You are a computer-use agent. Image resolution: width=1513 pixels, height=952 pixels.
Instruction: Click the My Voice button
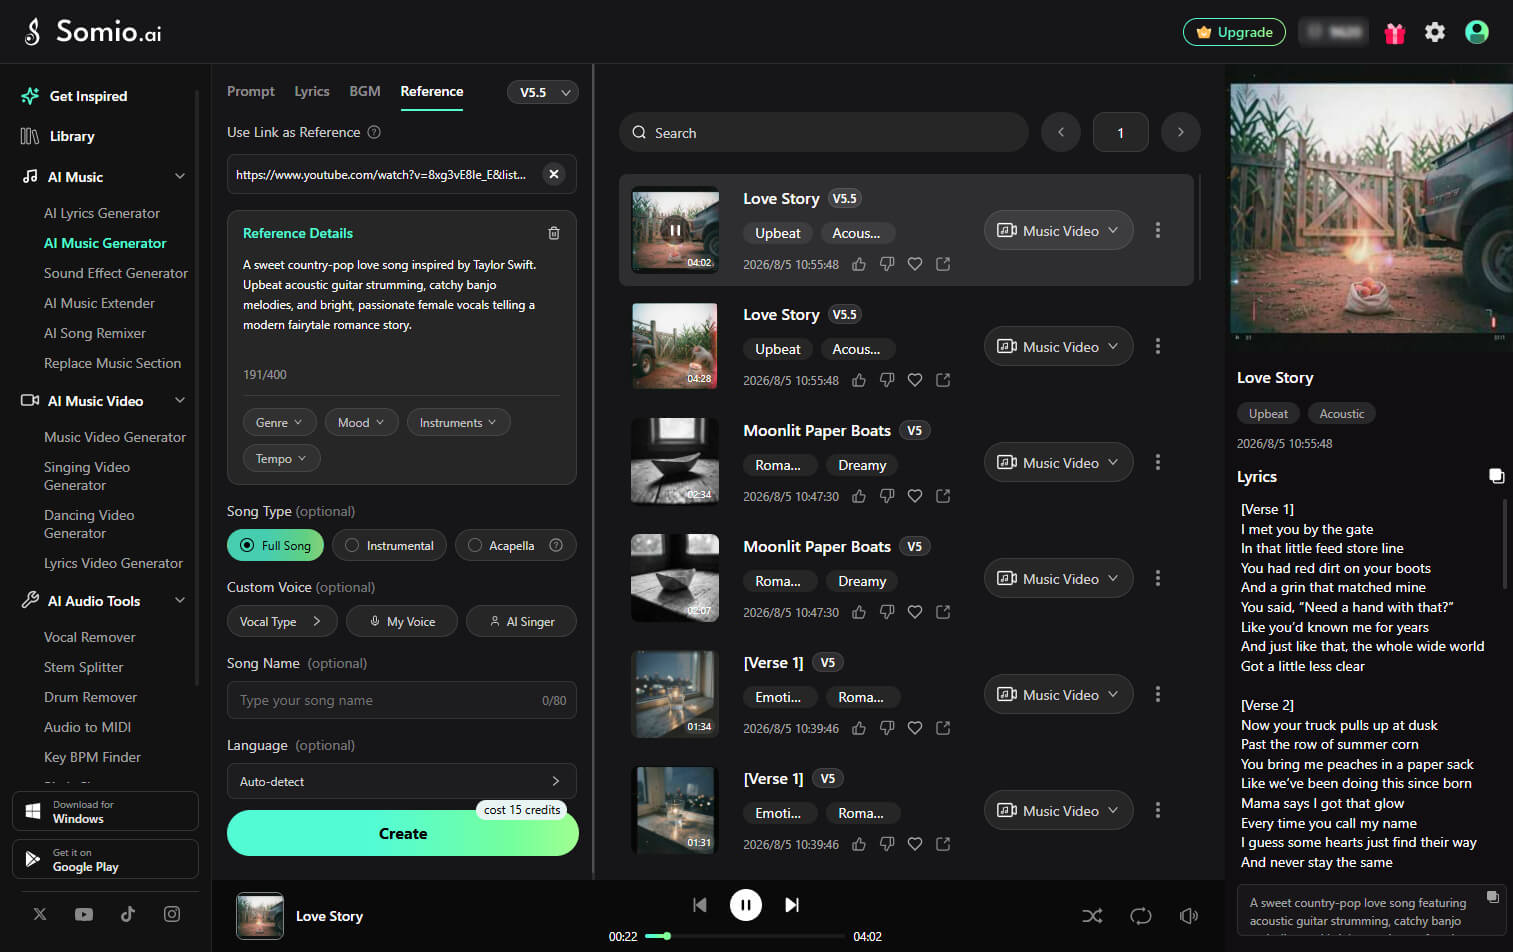[x=402, y=621]
